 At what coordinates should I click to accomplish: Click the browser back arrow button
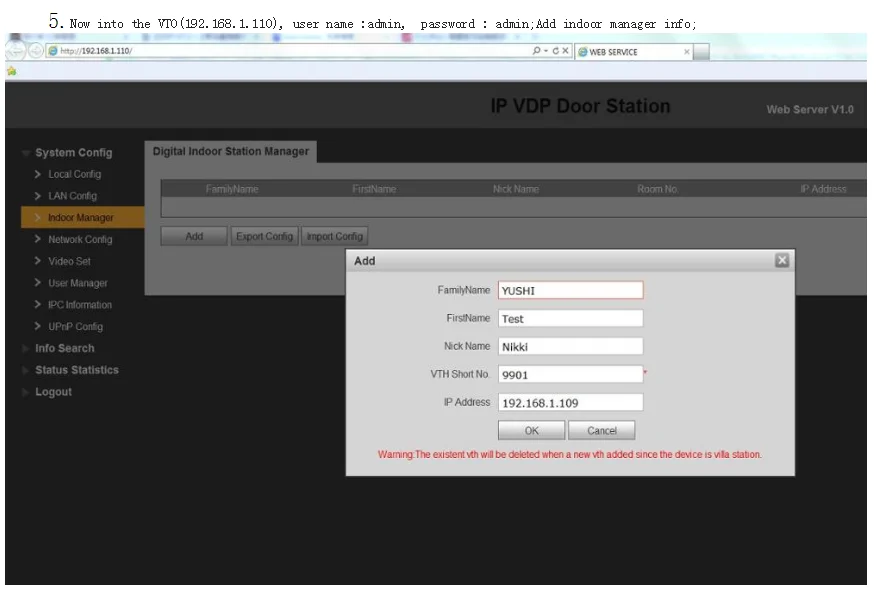click(x=16, y=51)
